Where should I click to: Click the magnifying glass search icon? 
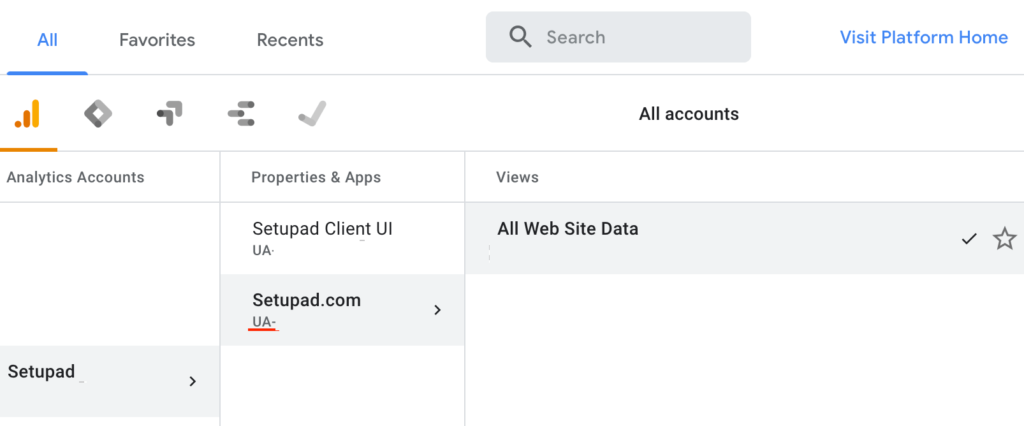520,38
